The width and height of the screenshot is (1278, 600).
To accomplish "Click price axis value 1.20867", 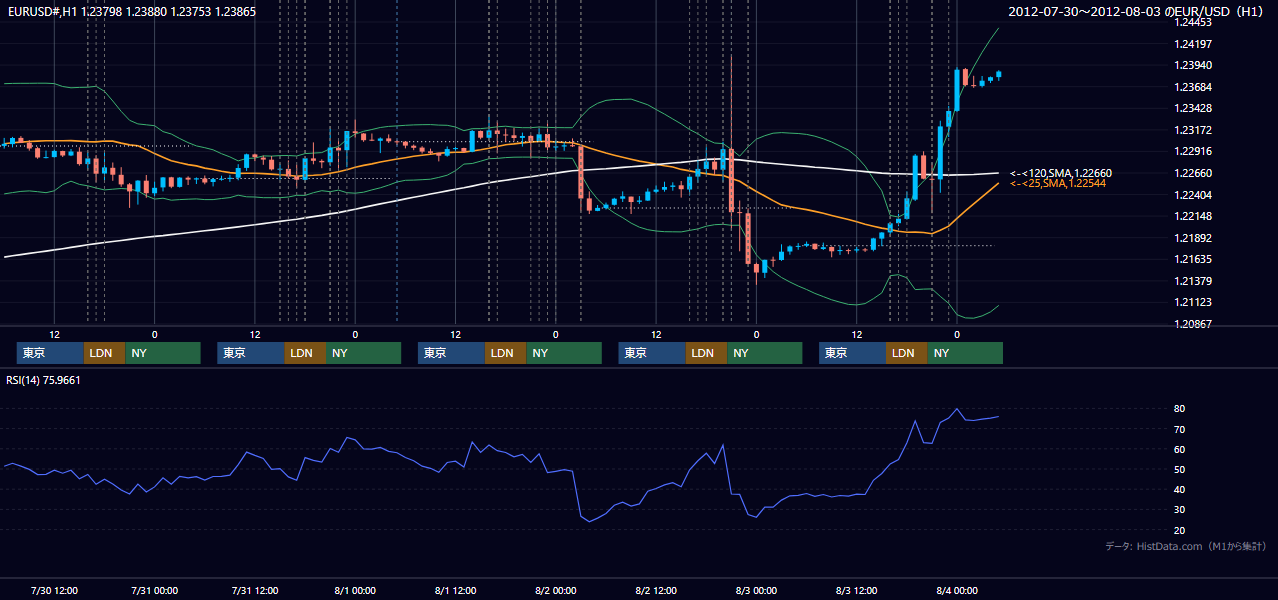I will [x=1193, y=324].
